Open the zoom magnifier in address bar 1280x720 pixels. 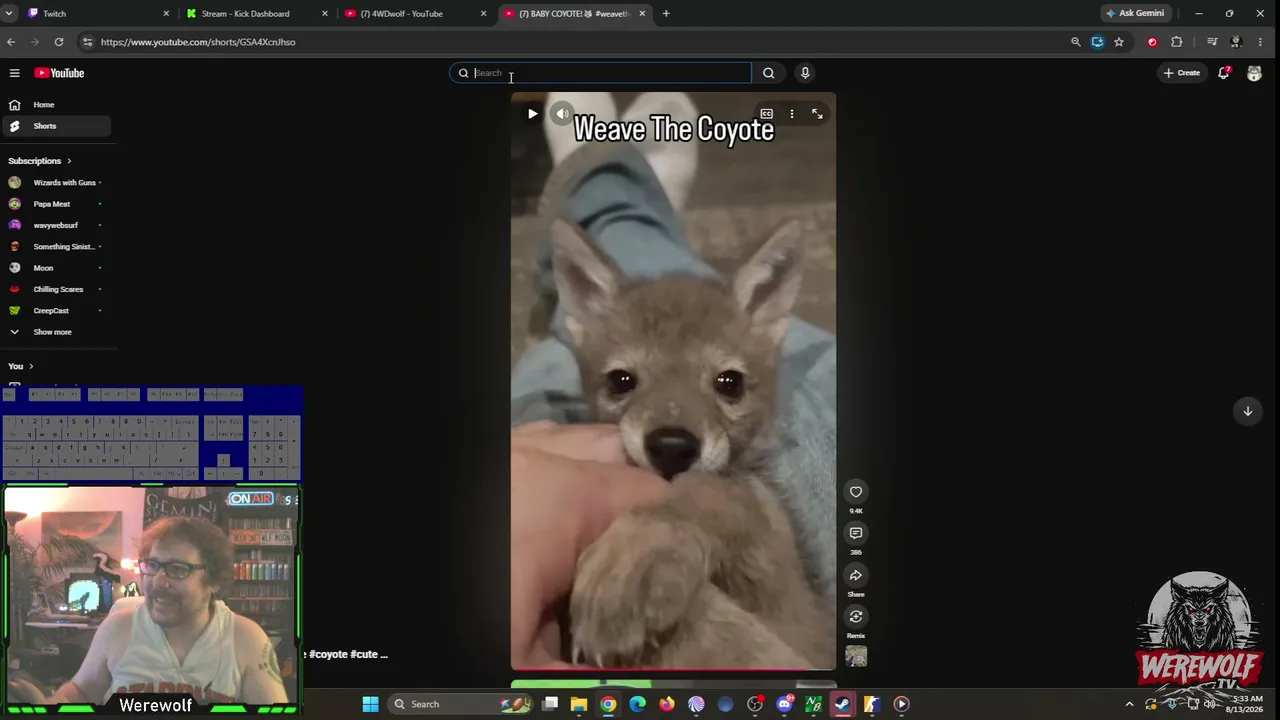[x=1076, y=42]
